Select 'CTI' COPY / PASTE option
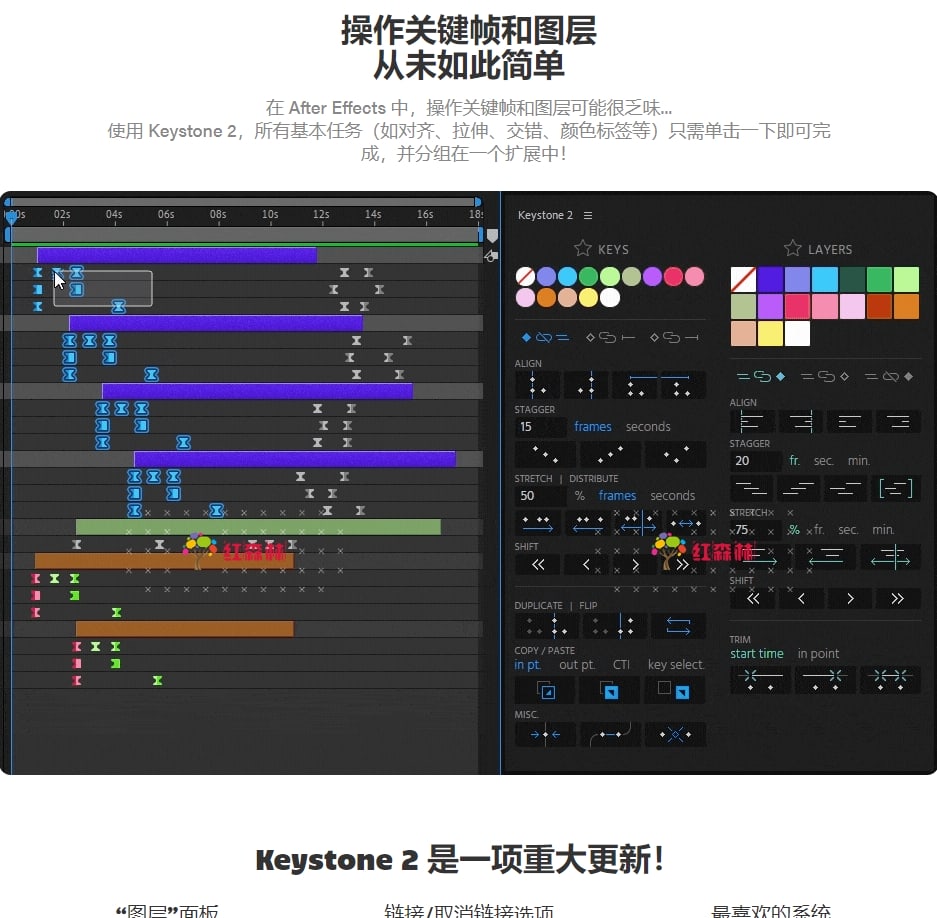The width and height of the screenshot is (937, 918). click(621, 665)
